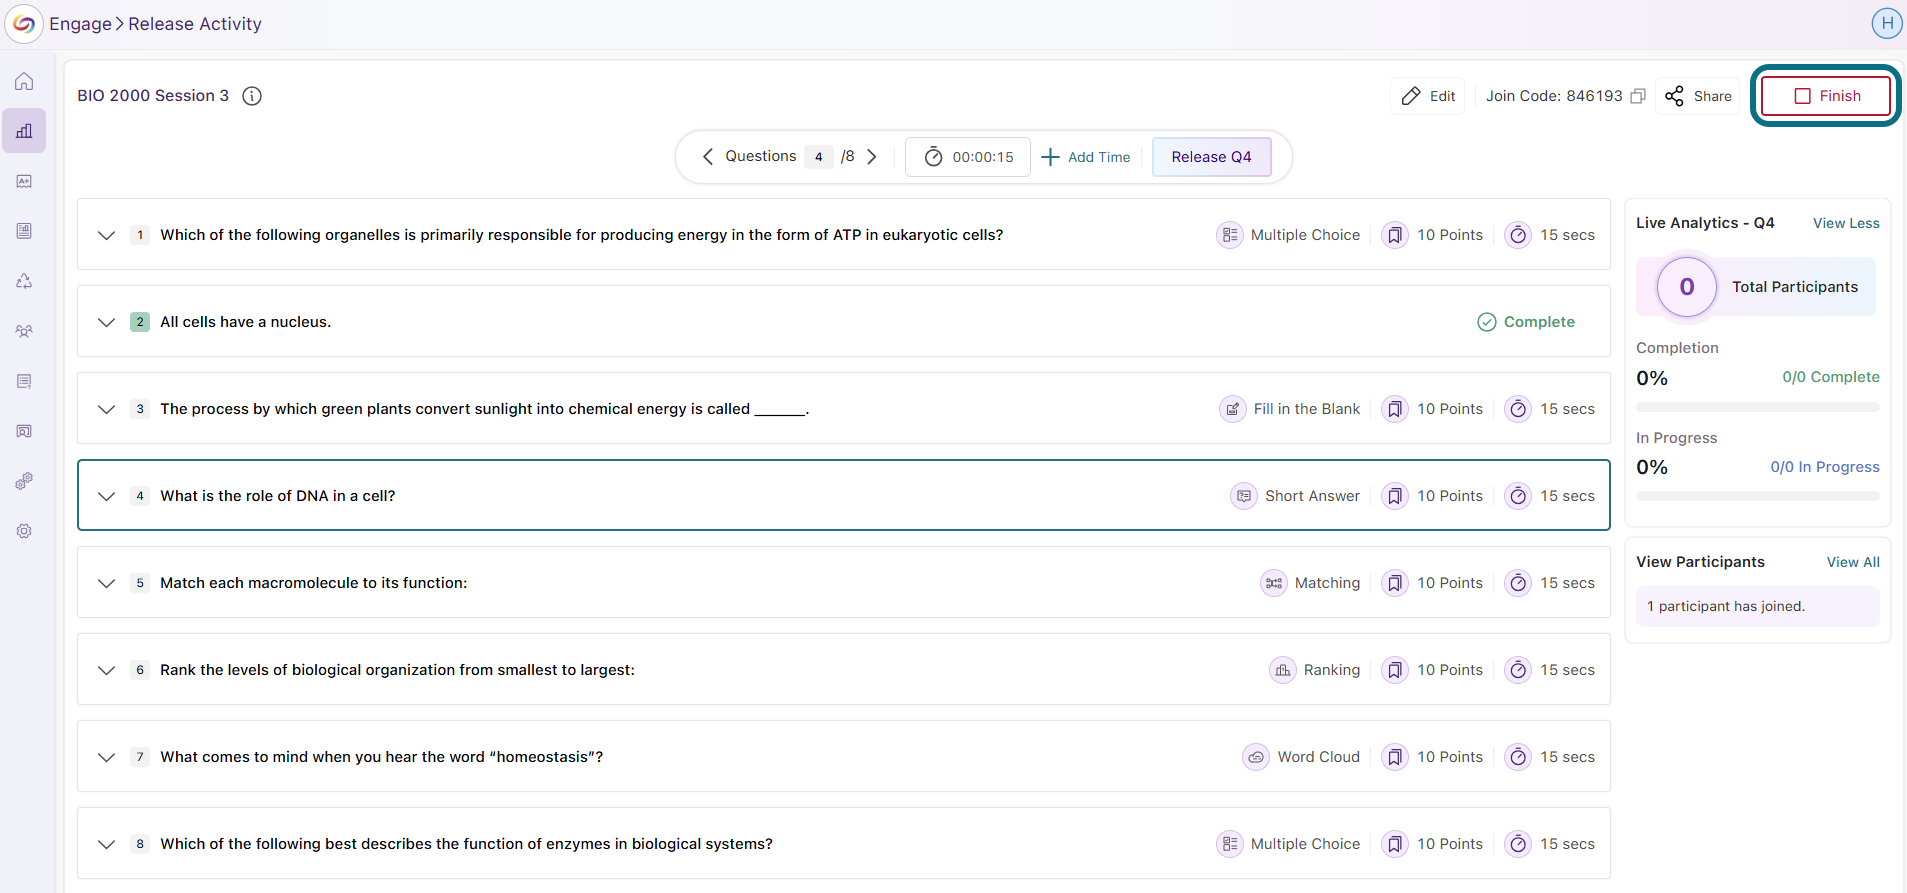Expand question 8 about enzymes
Image resolution: width=1907 pixels, height=893 pixels.
click(x=106, y=844)
